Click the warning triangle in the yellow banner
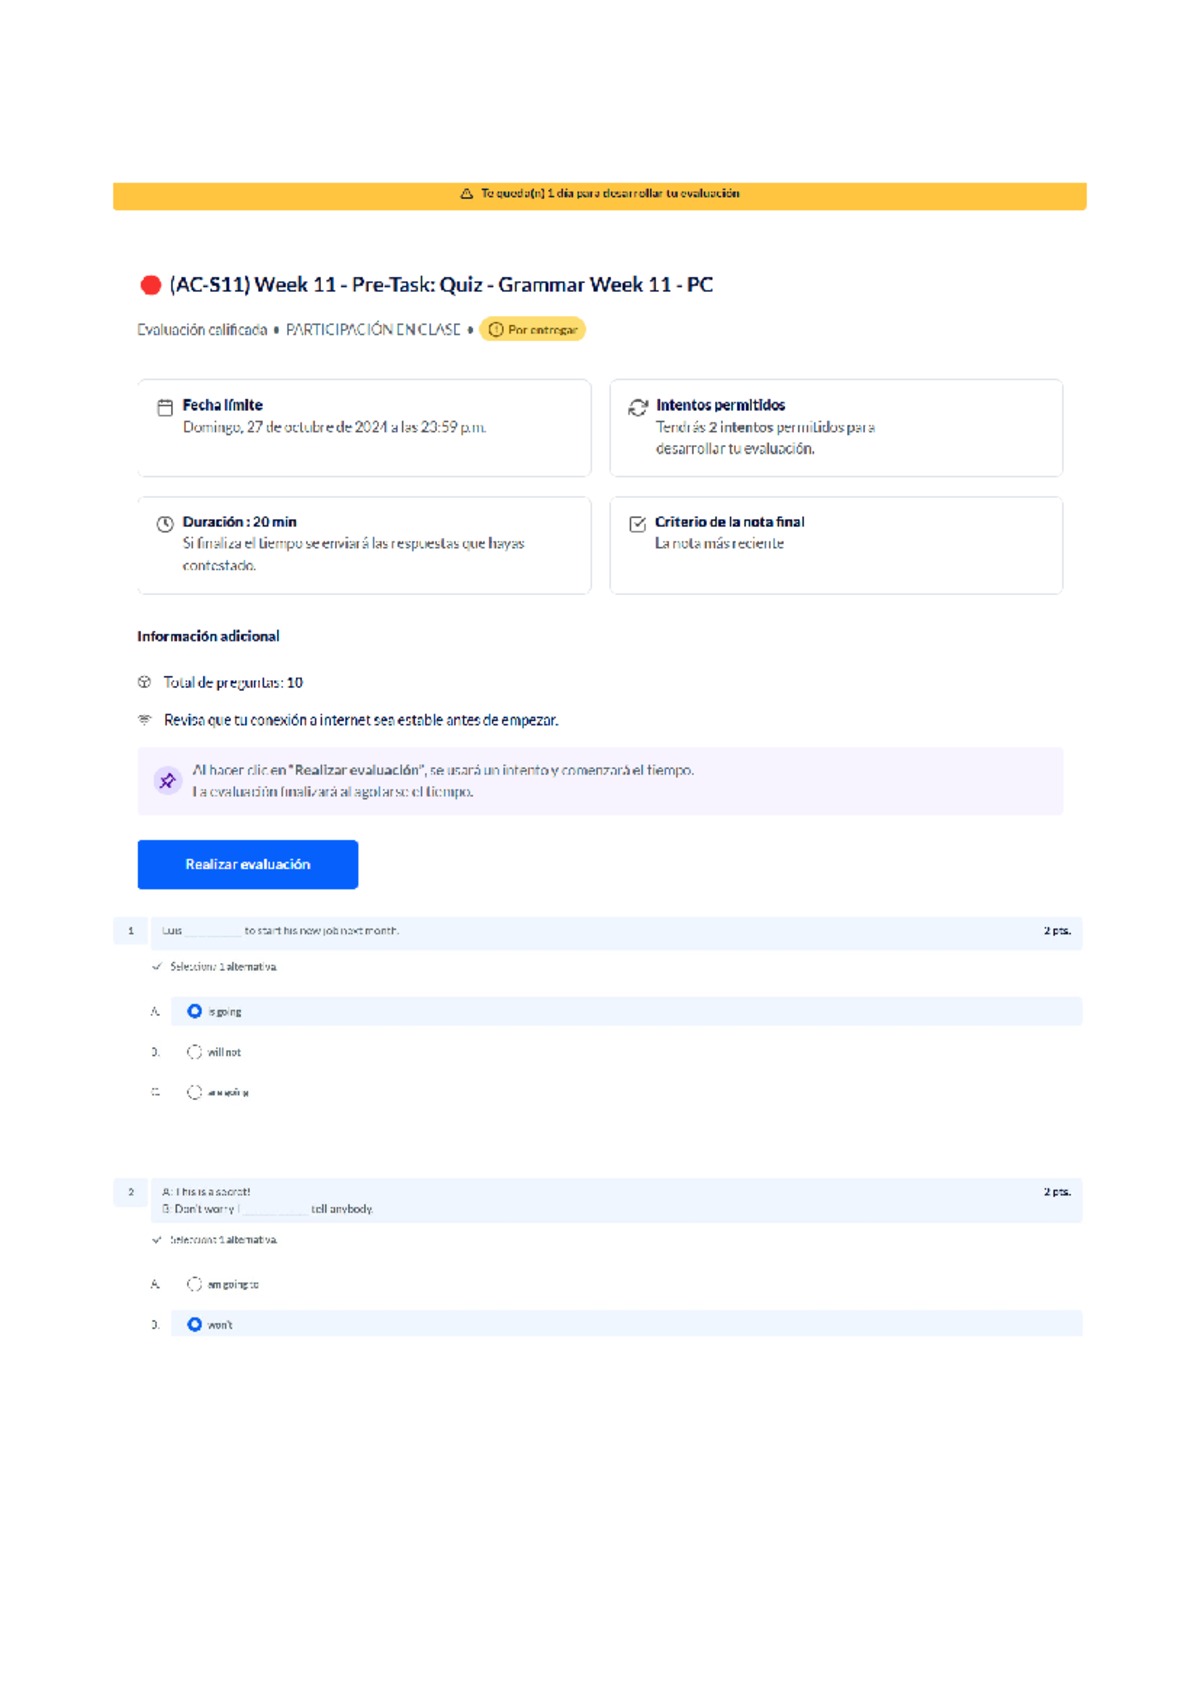 point(466,194)
